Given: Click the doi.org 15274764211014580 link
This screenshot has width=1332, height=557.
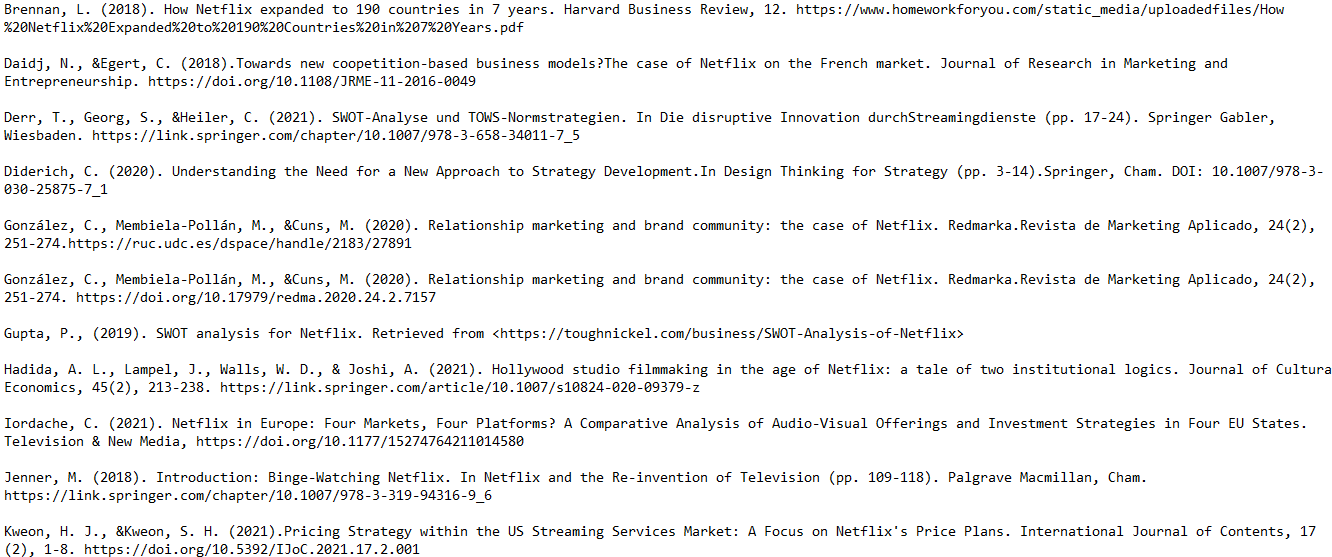Looking at the screenshot, I should pyautogui.click(x=360, y=441).
